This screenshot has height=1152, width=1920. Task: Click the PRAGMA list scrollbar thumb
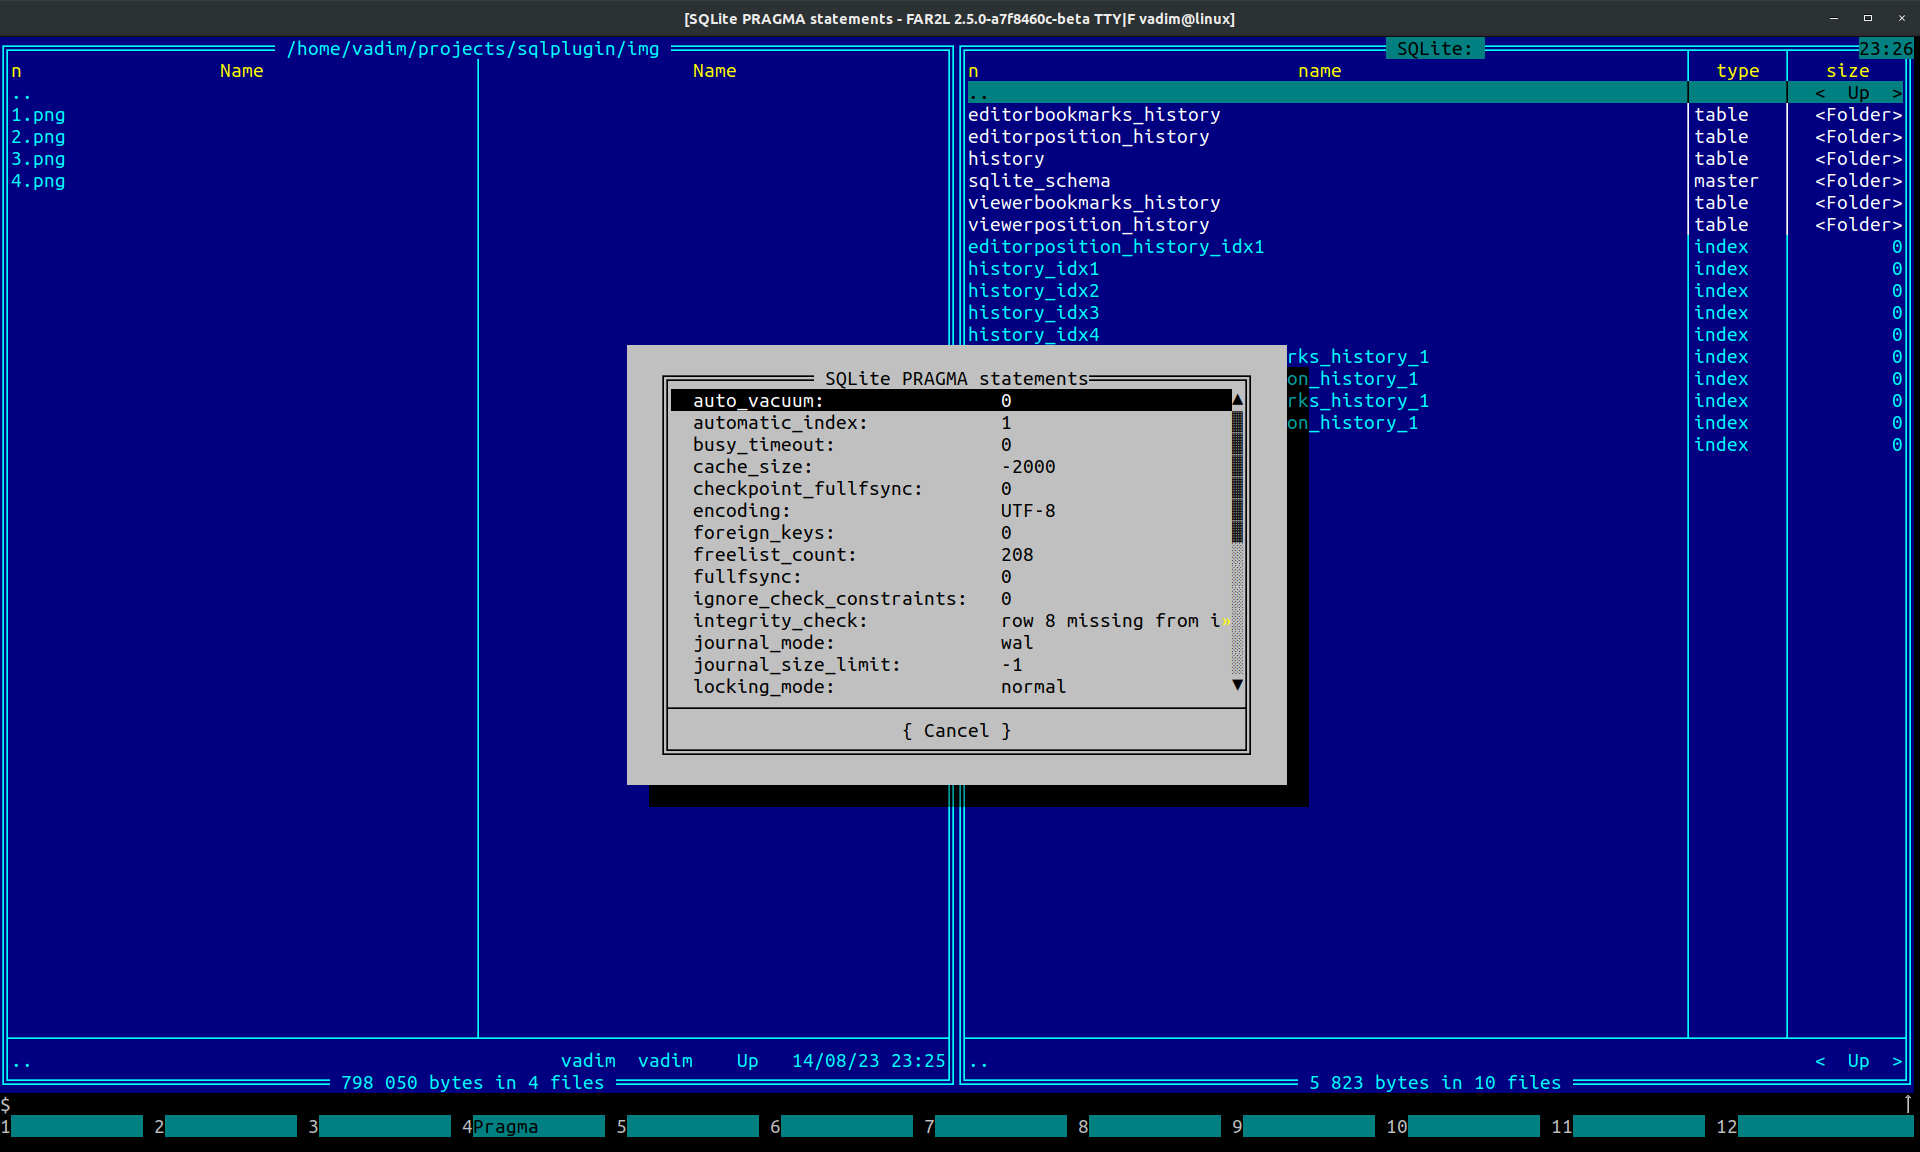(1237, 477)
